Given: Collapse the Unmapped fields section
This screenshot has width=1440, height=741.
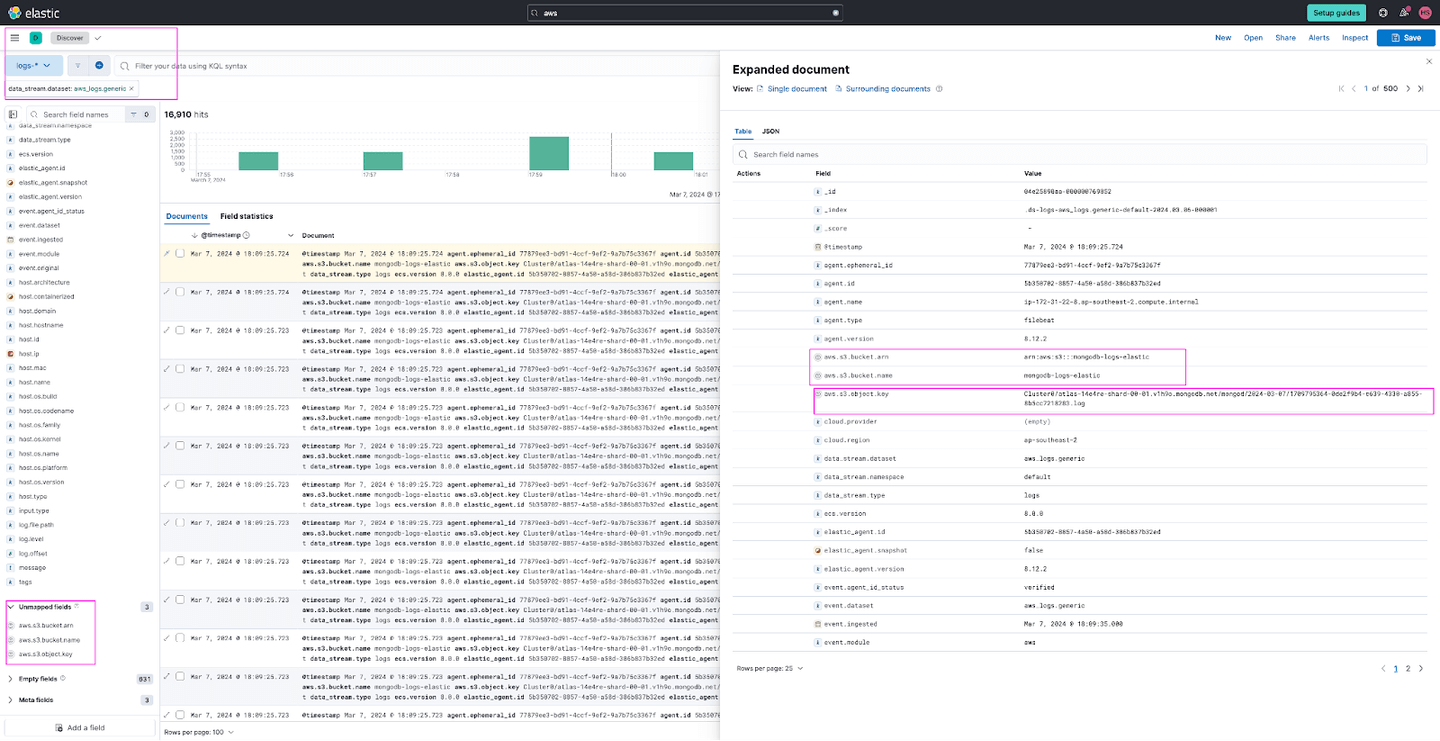Looking at the screenshot, I should [11, 606].
